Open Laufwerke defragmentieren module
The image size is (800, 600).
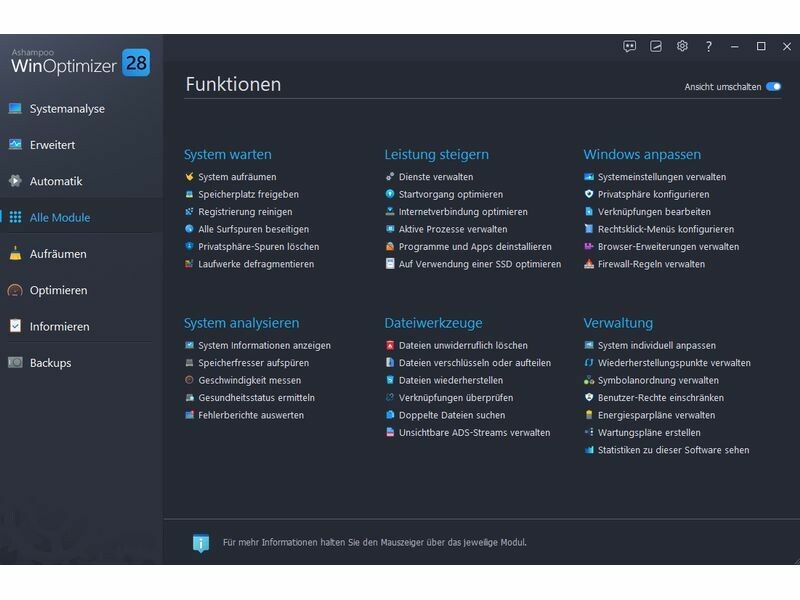click(x=256, y=264)
